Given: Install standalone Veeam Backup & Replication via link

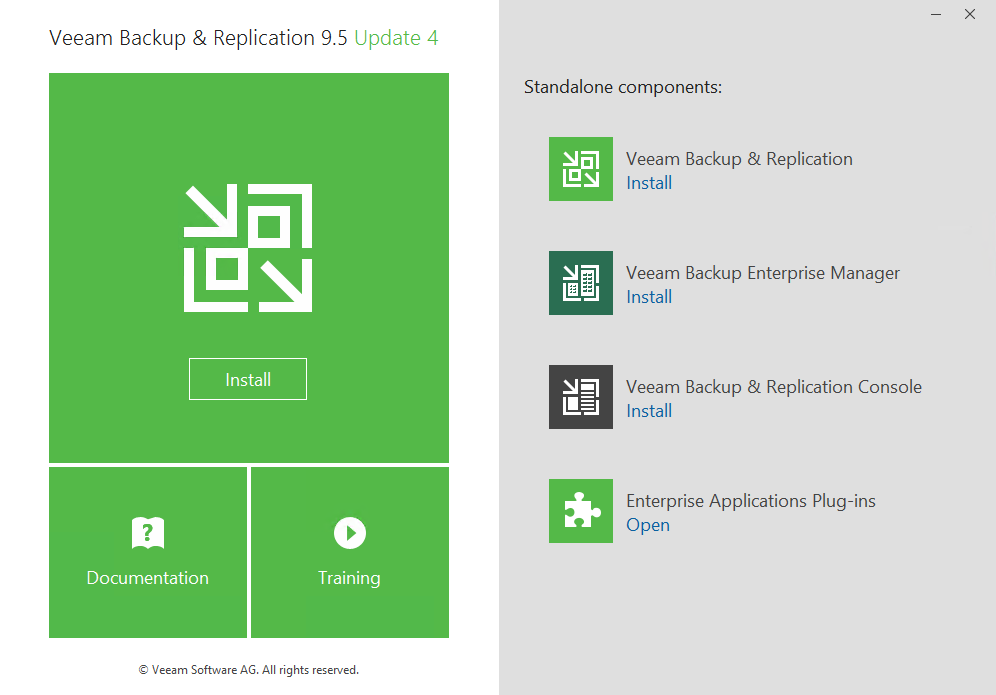Looking at the screenshot, I should [x=648, y=183].
